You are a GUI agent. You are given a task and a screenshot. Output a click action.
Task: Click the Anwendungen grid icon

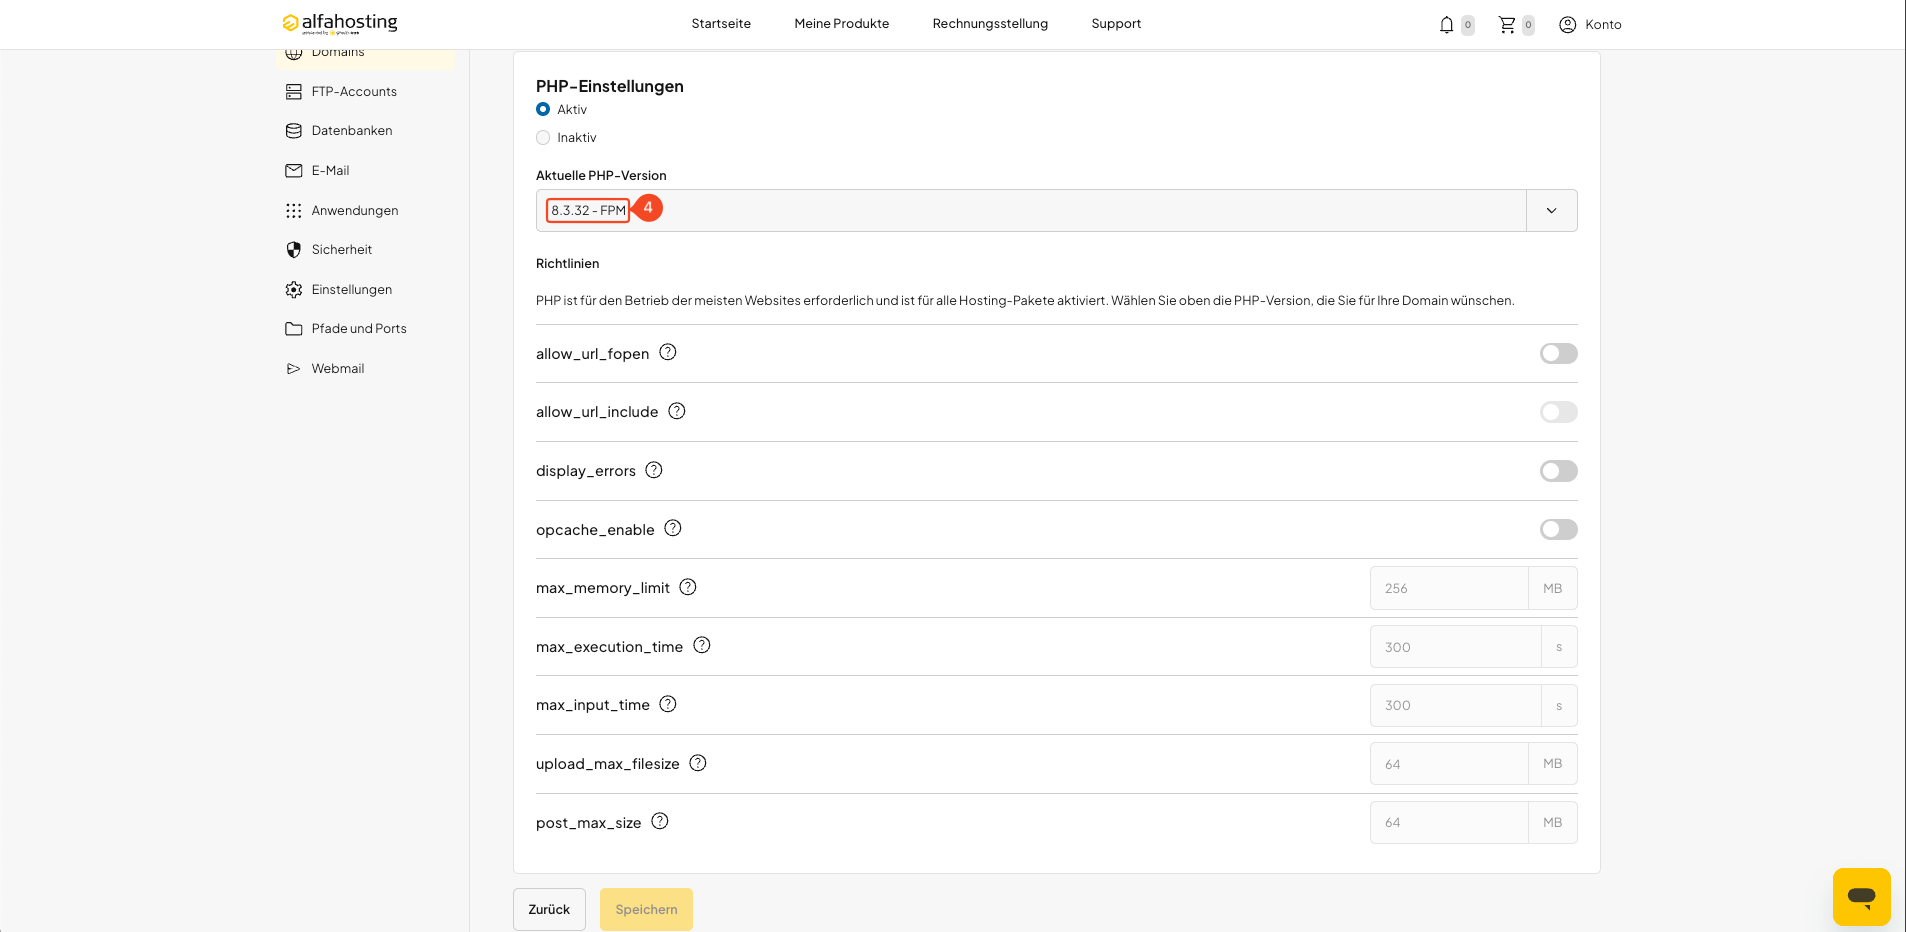coord(293,210)
